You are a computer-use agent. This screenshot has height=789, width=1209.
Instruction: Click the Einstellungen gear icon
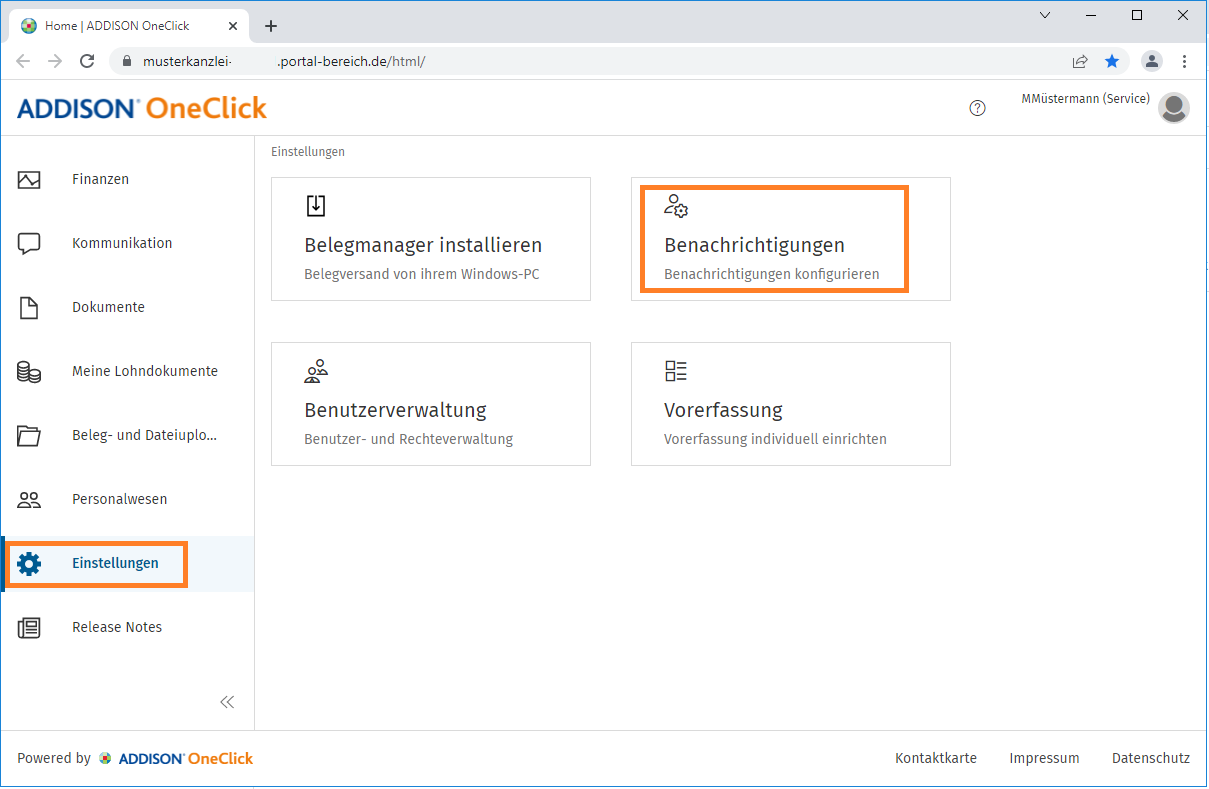(x=29, y=564)
